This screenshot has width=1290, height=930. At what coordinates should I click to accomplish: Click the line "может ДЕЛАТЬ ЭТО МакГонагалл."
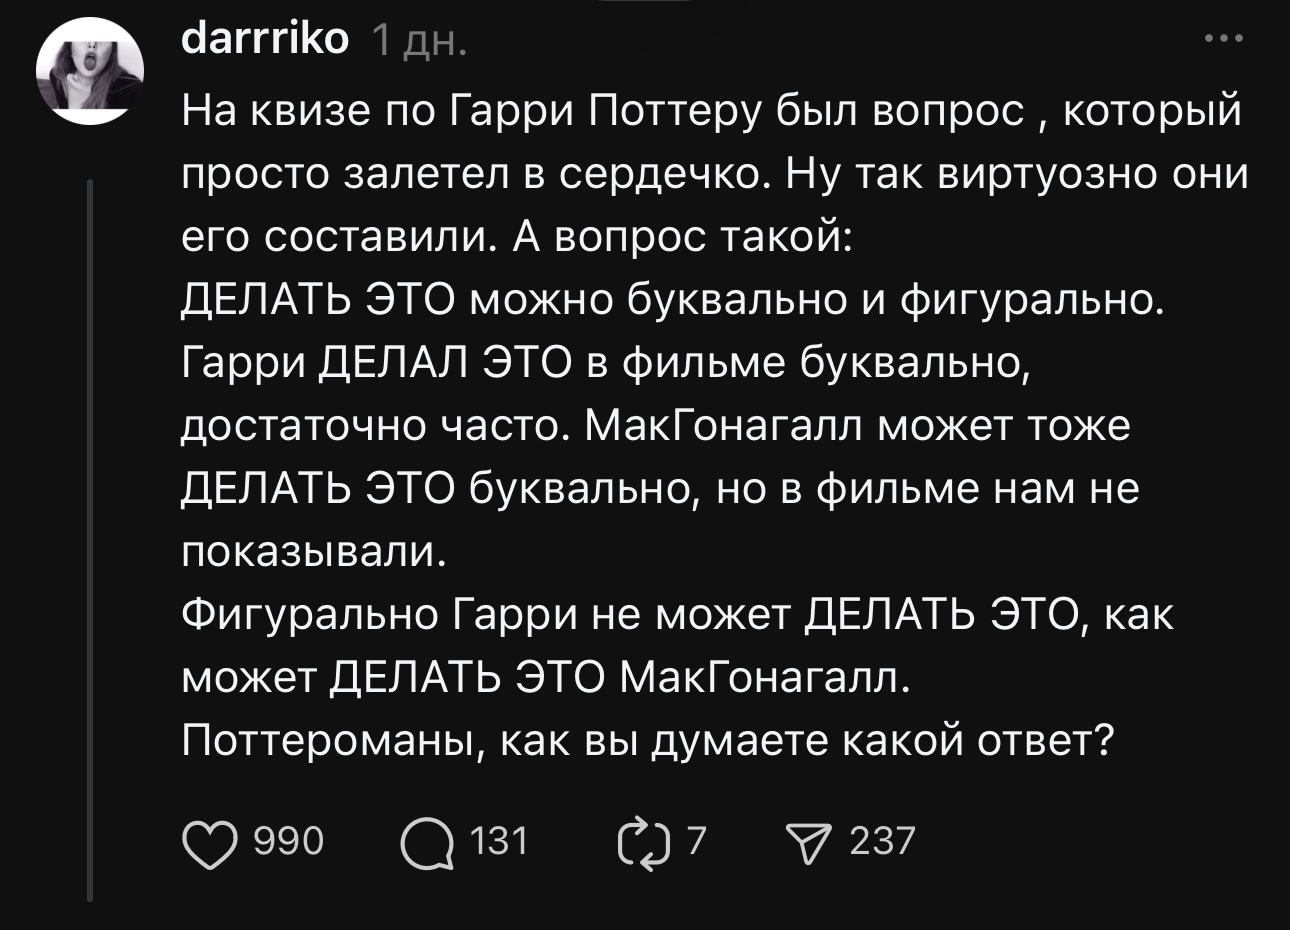point(545,678)
